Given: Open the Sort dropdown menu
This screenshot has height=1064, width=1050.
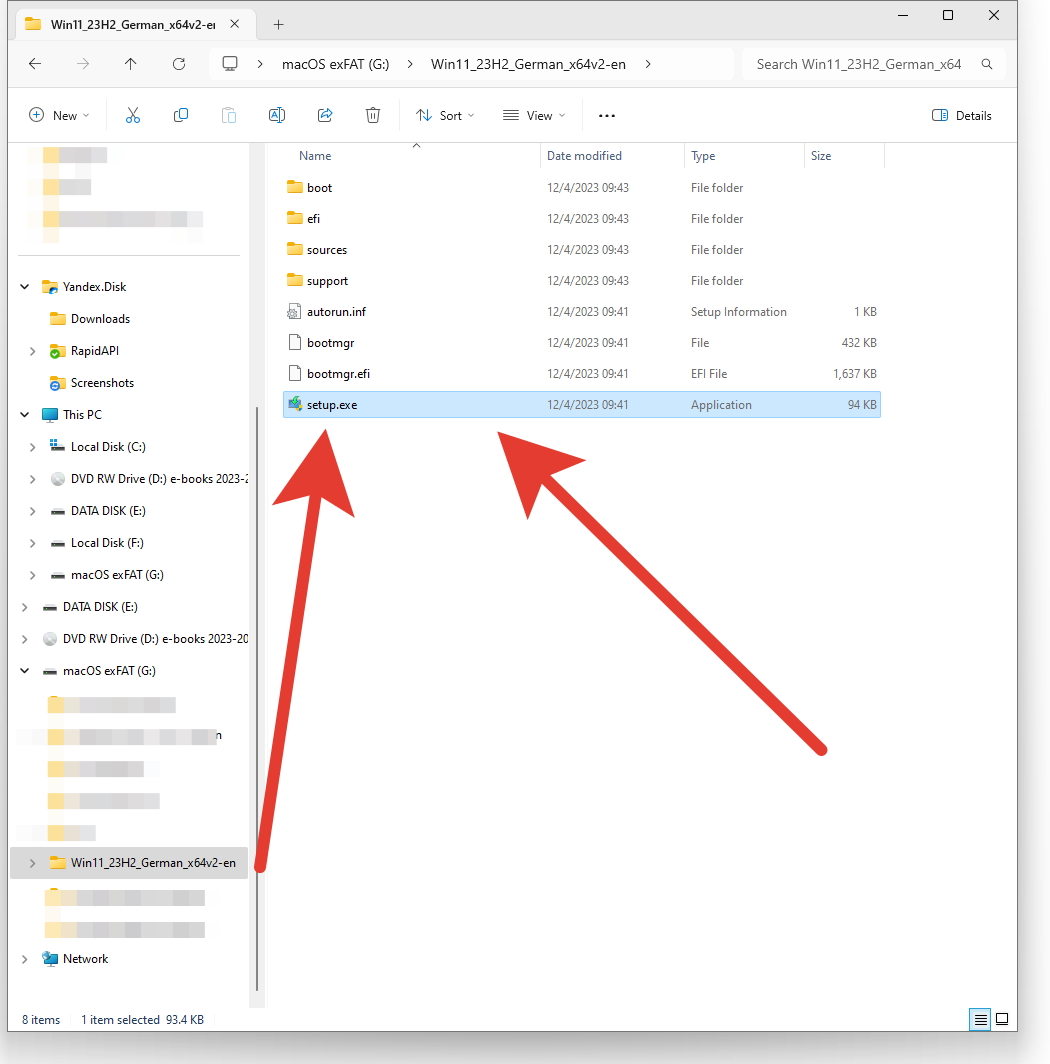Looking at the screenshot, I should click(x=445, y=115).
